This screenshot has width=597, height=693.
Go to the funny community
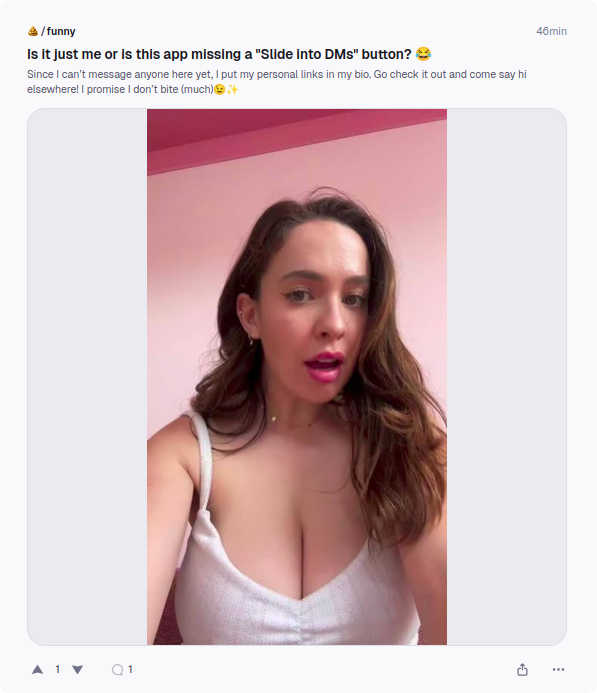[x=61, y=31]
